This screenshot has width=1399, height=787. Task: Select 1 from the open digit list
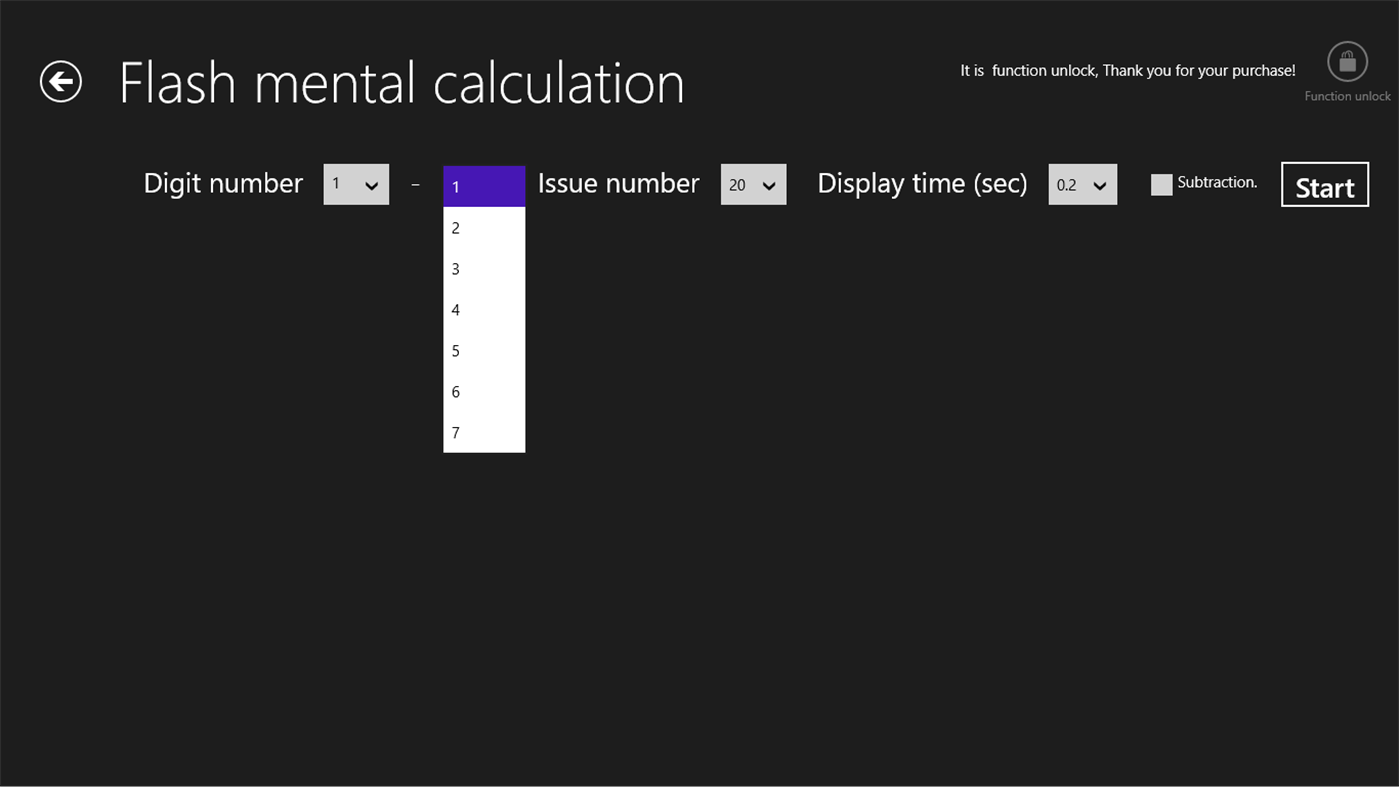point(483,186)
